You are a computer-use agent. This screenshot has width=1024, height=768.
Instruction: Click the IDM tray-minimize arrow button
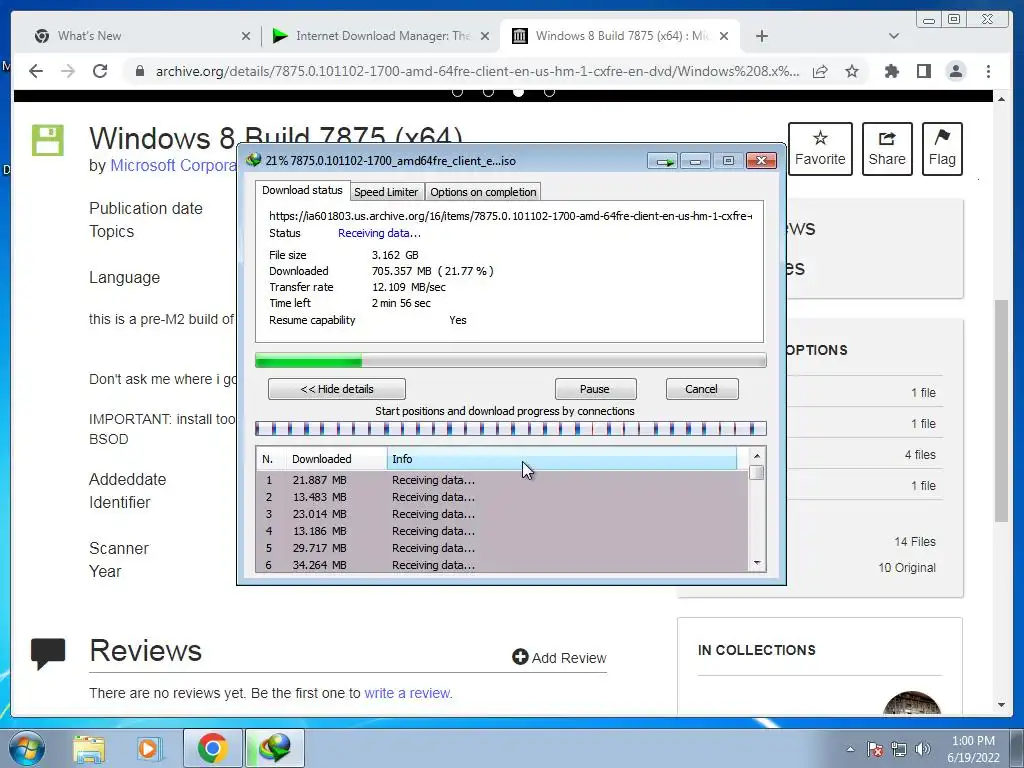[x=663, y=161]
